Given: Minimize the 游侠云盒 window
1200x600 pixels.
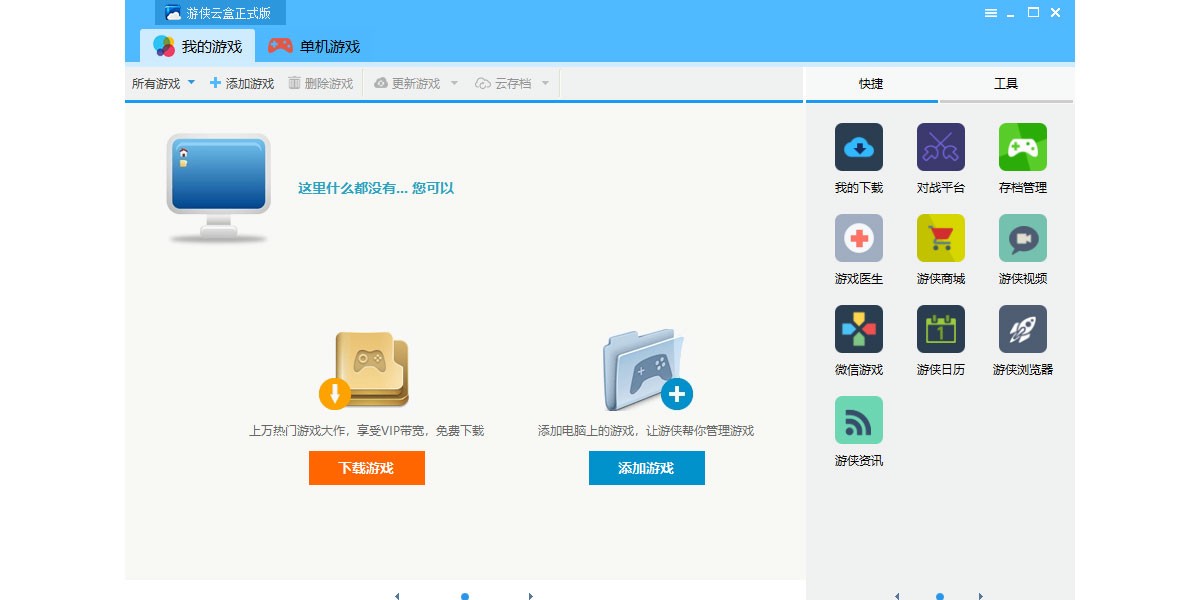Looking at the screenshot, I should click(x=1011, y=14).
